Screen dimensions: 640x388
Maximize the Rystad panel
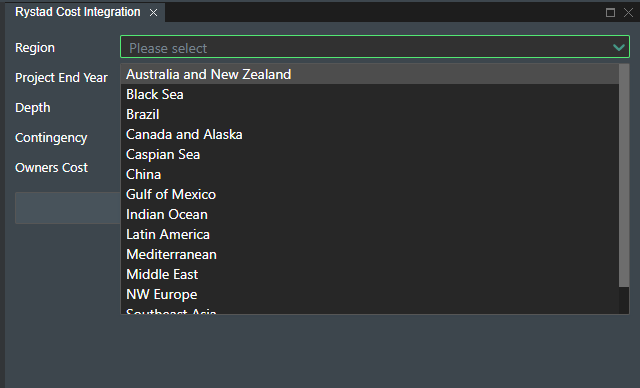610,13
